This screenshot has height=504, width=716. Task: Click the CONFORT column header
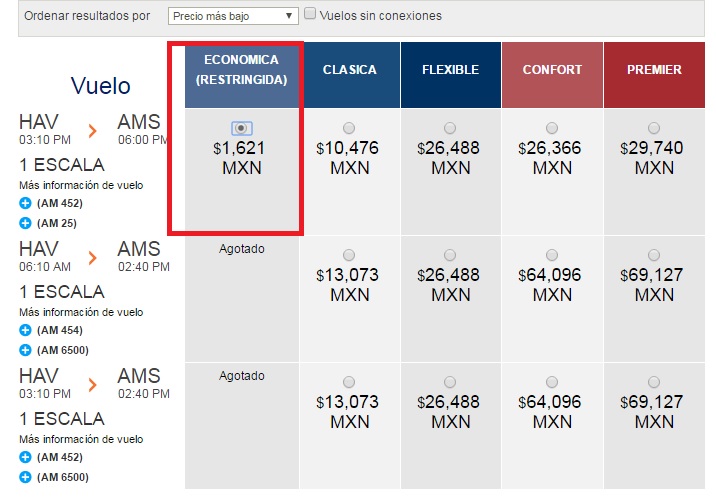[x=553, y=75]
